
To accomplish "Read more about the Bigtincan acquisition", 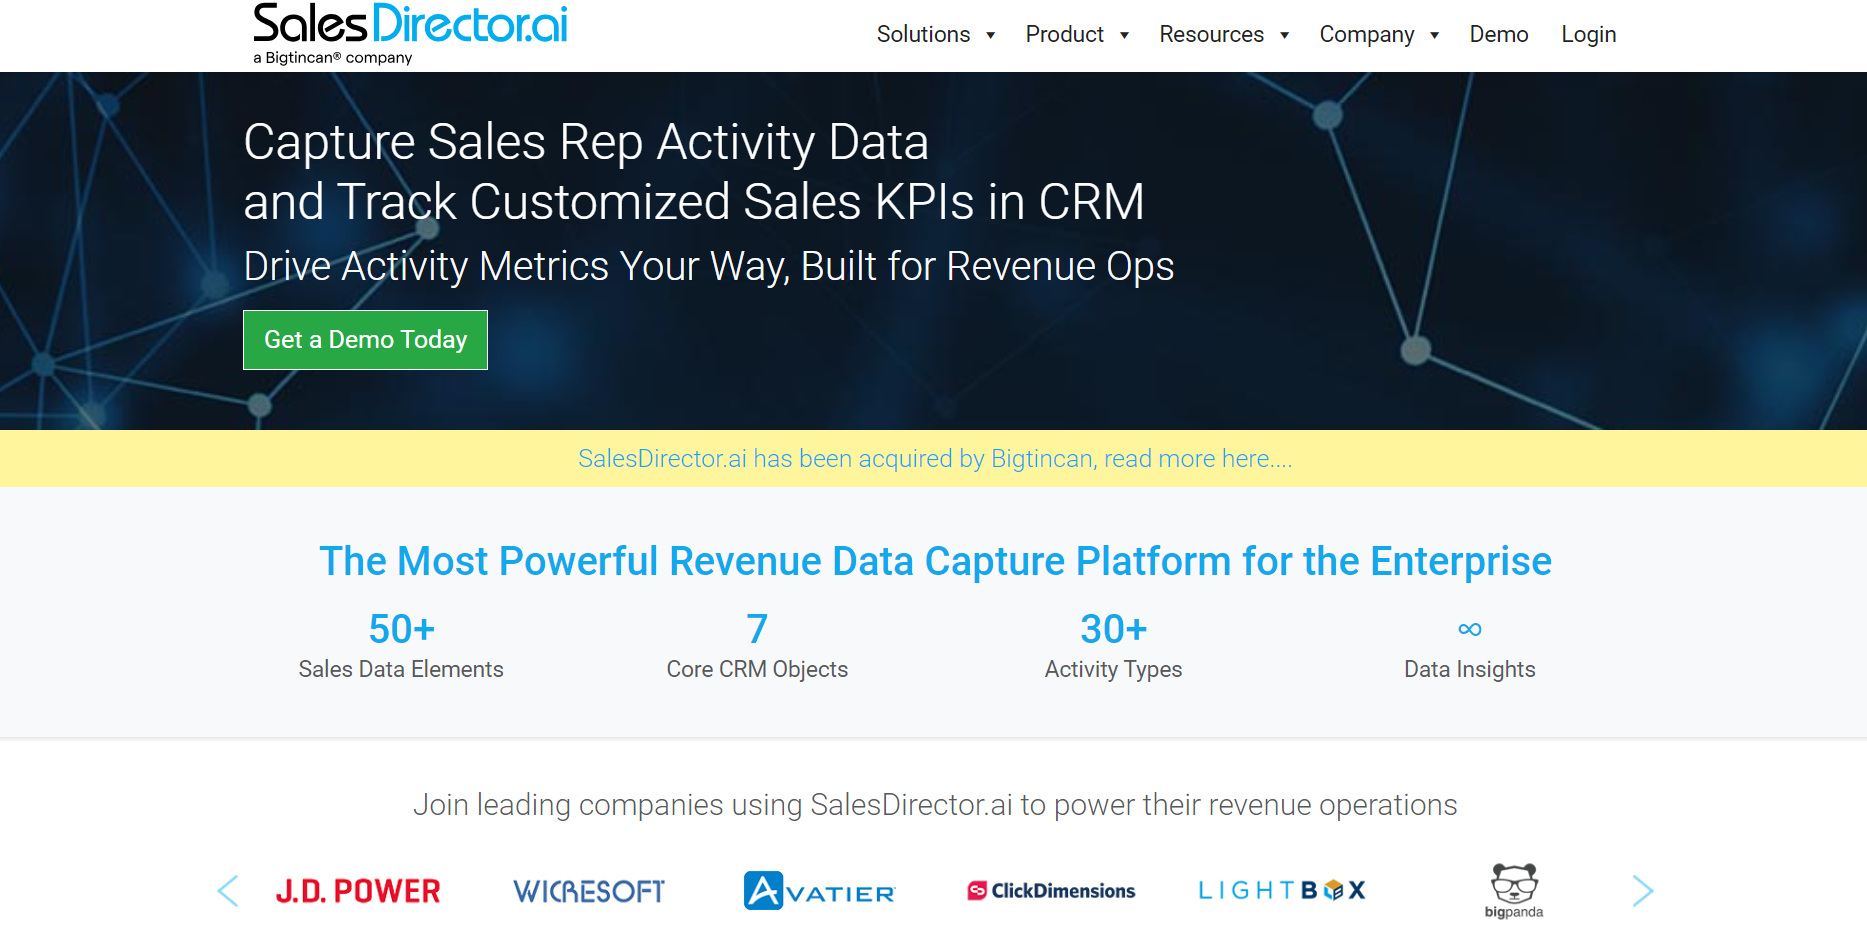I will pos(935,459).
